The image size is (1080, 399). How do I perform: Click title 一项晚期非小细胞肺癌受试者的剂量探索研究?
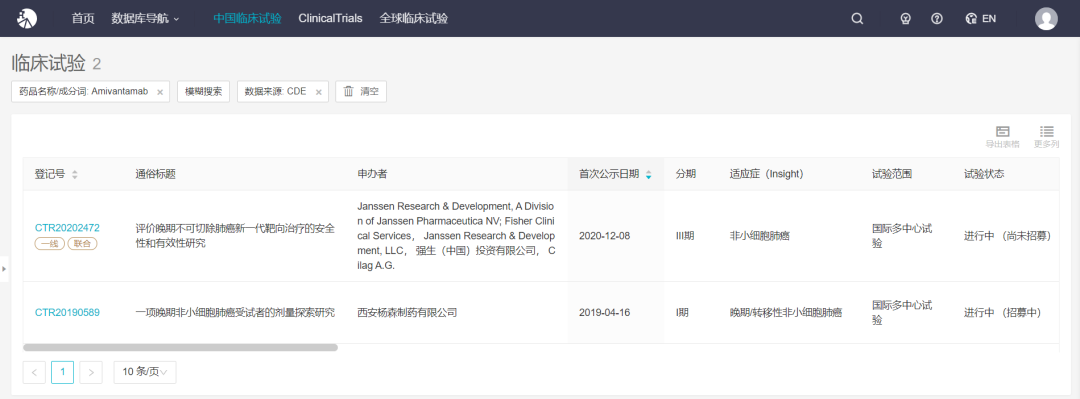pyautogui.click(x=236, y=312)
